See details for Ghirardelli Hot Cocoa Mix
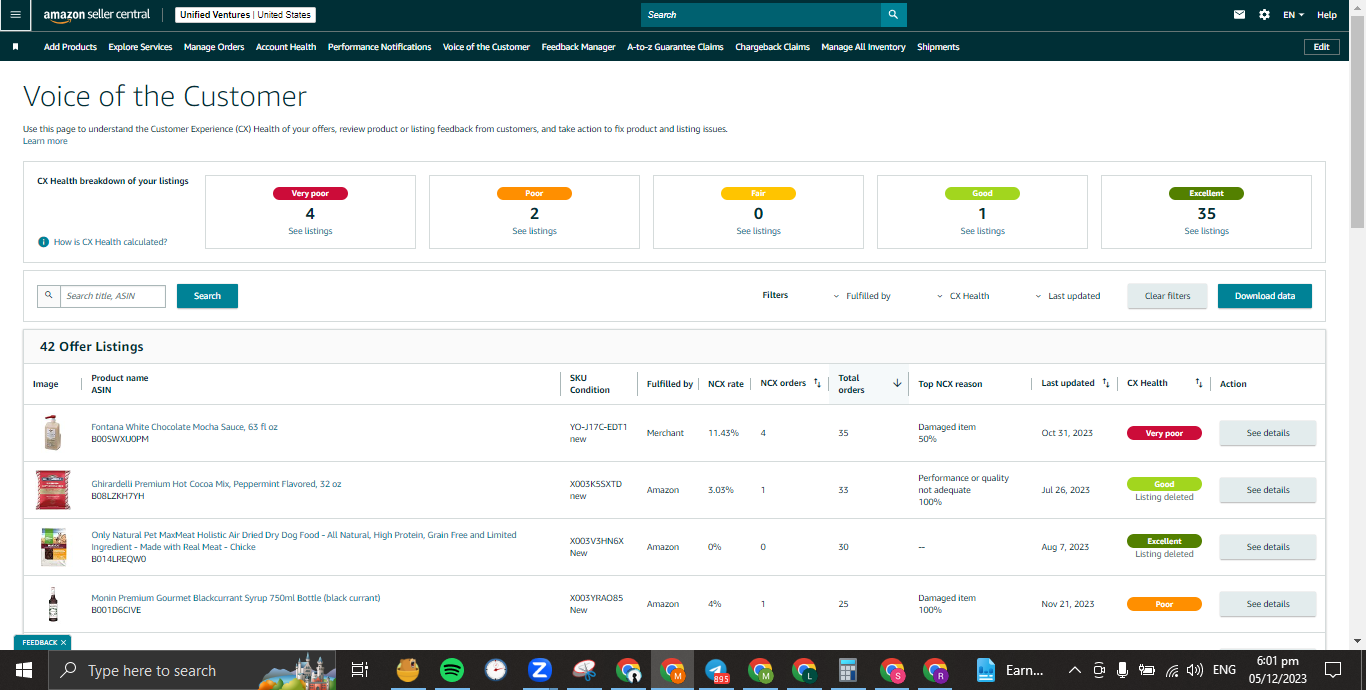 [x=1268, y=490]
